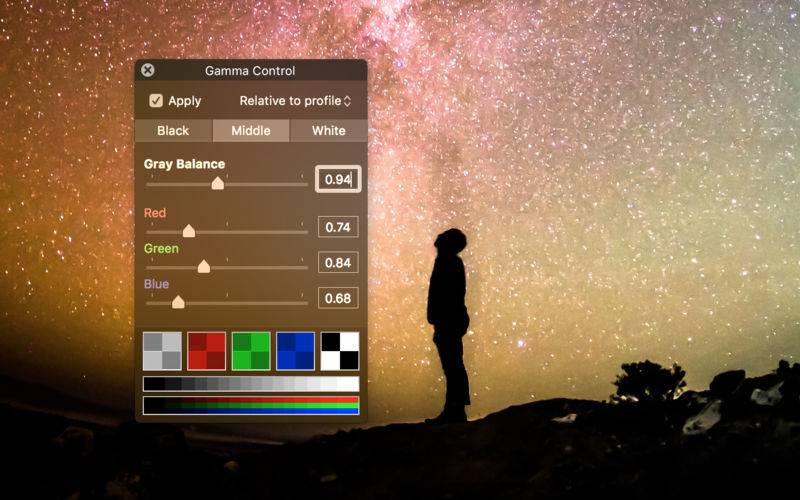Click the Green channel label
Screen dimensions: 800x500
161,248
